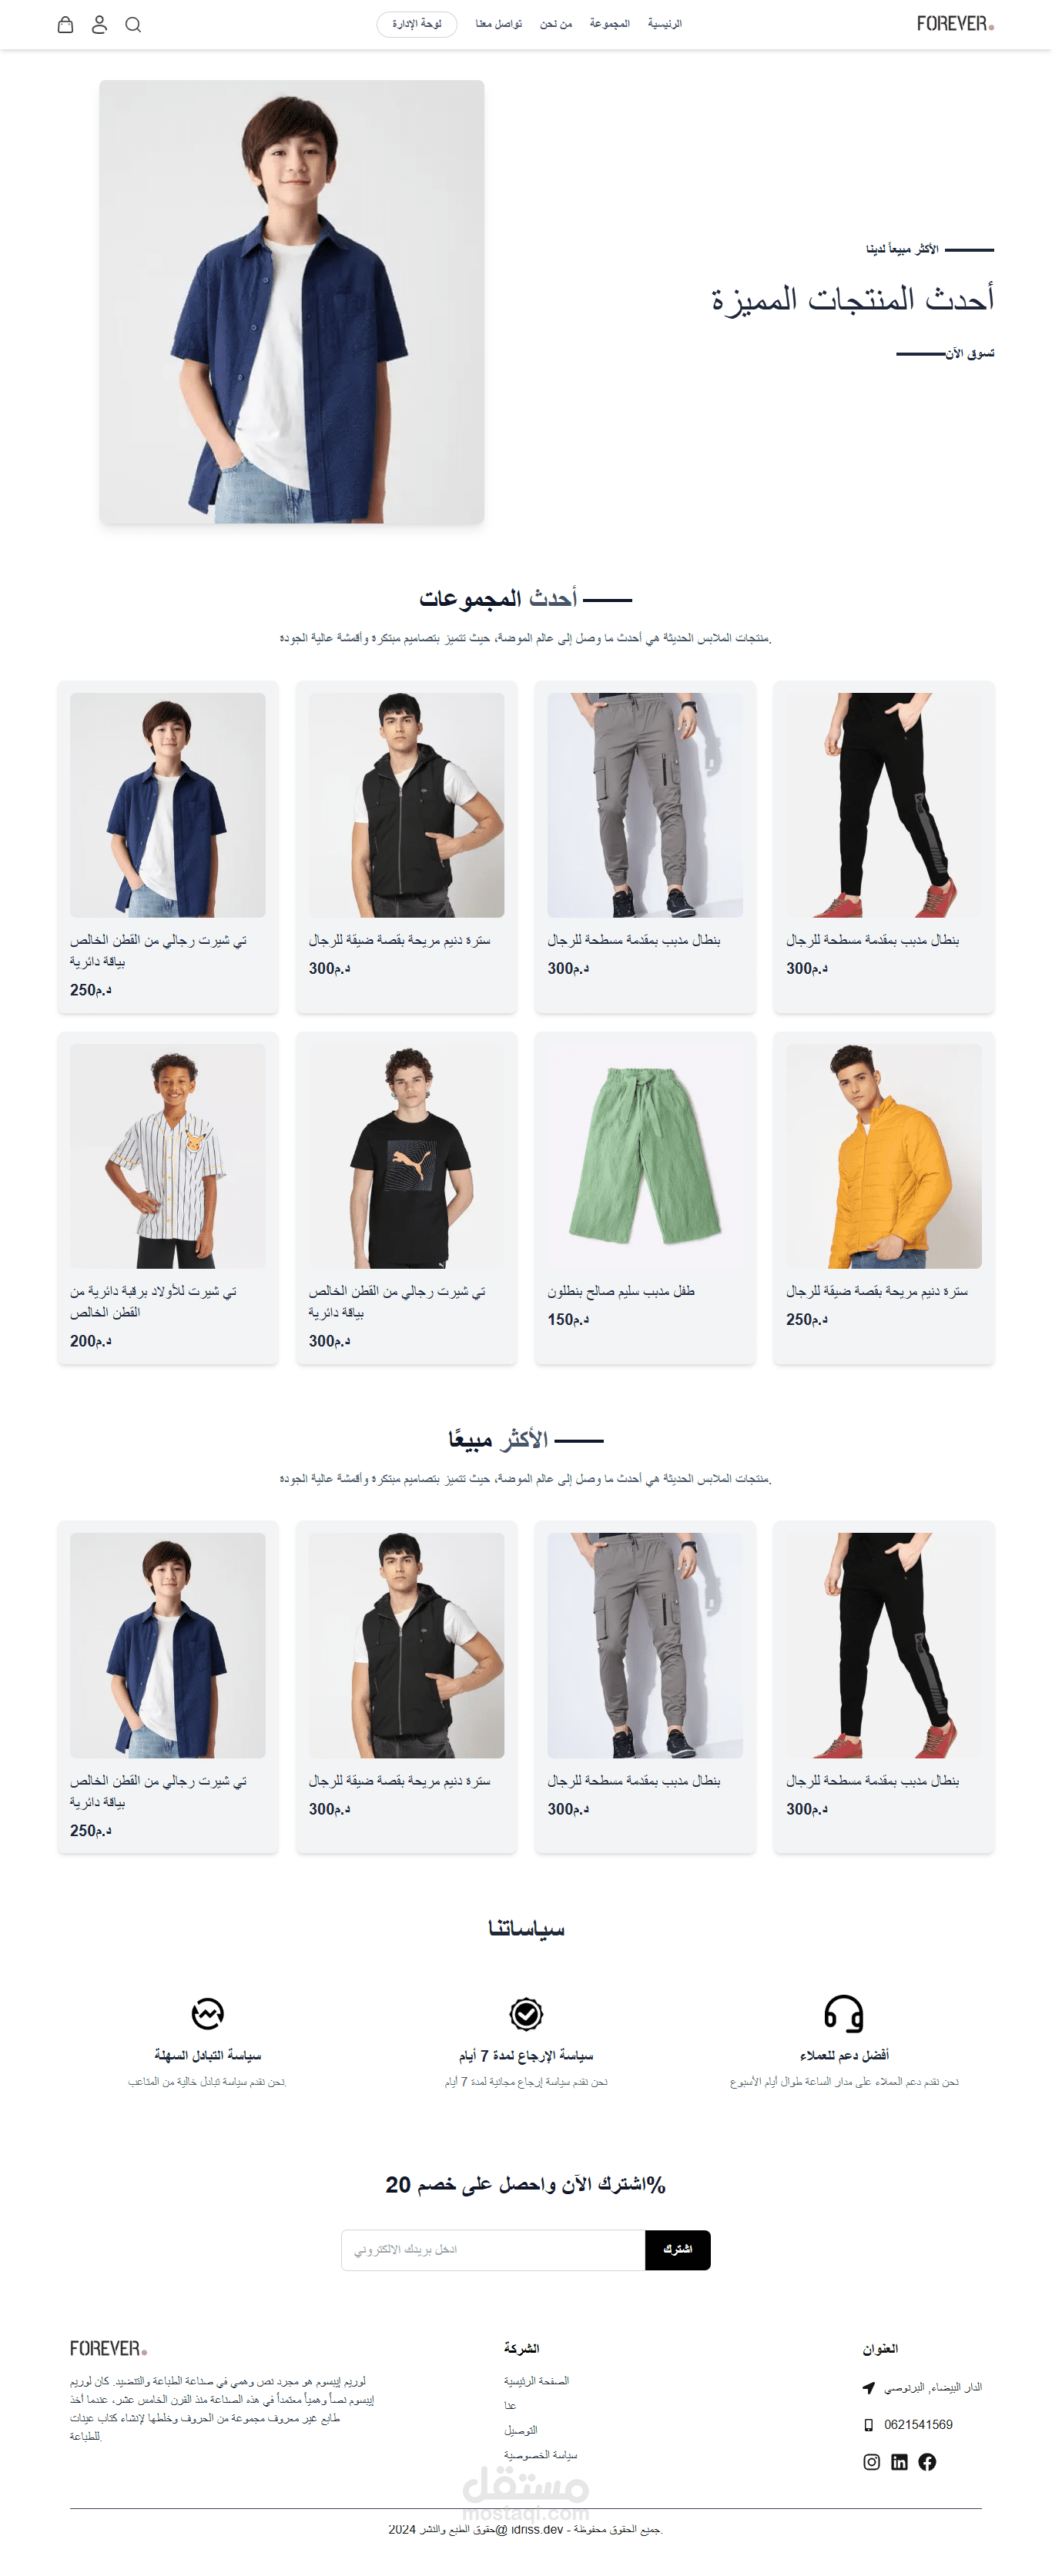Open the Facebook icon in footer

[927, 2461]
